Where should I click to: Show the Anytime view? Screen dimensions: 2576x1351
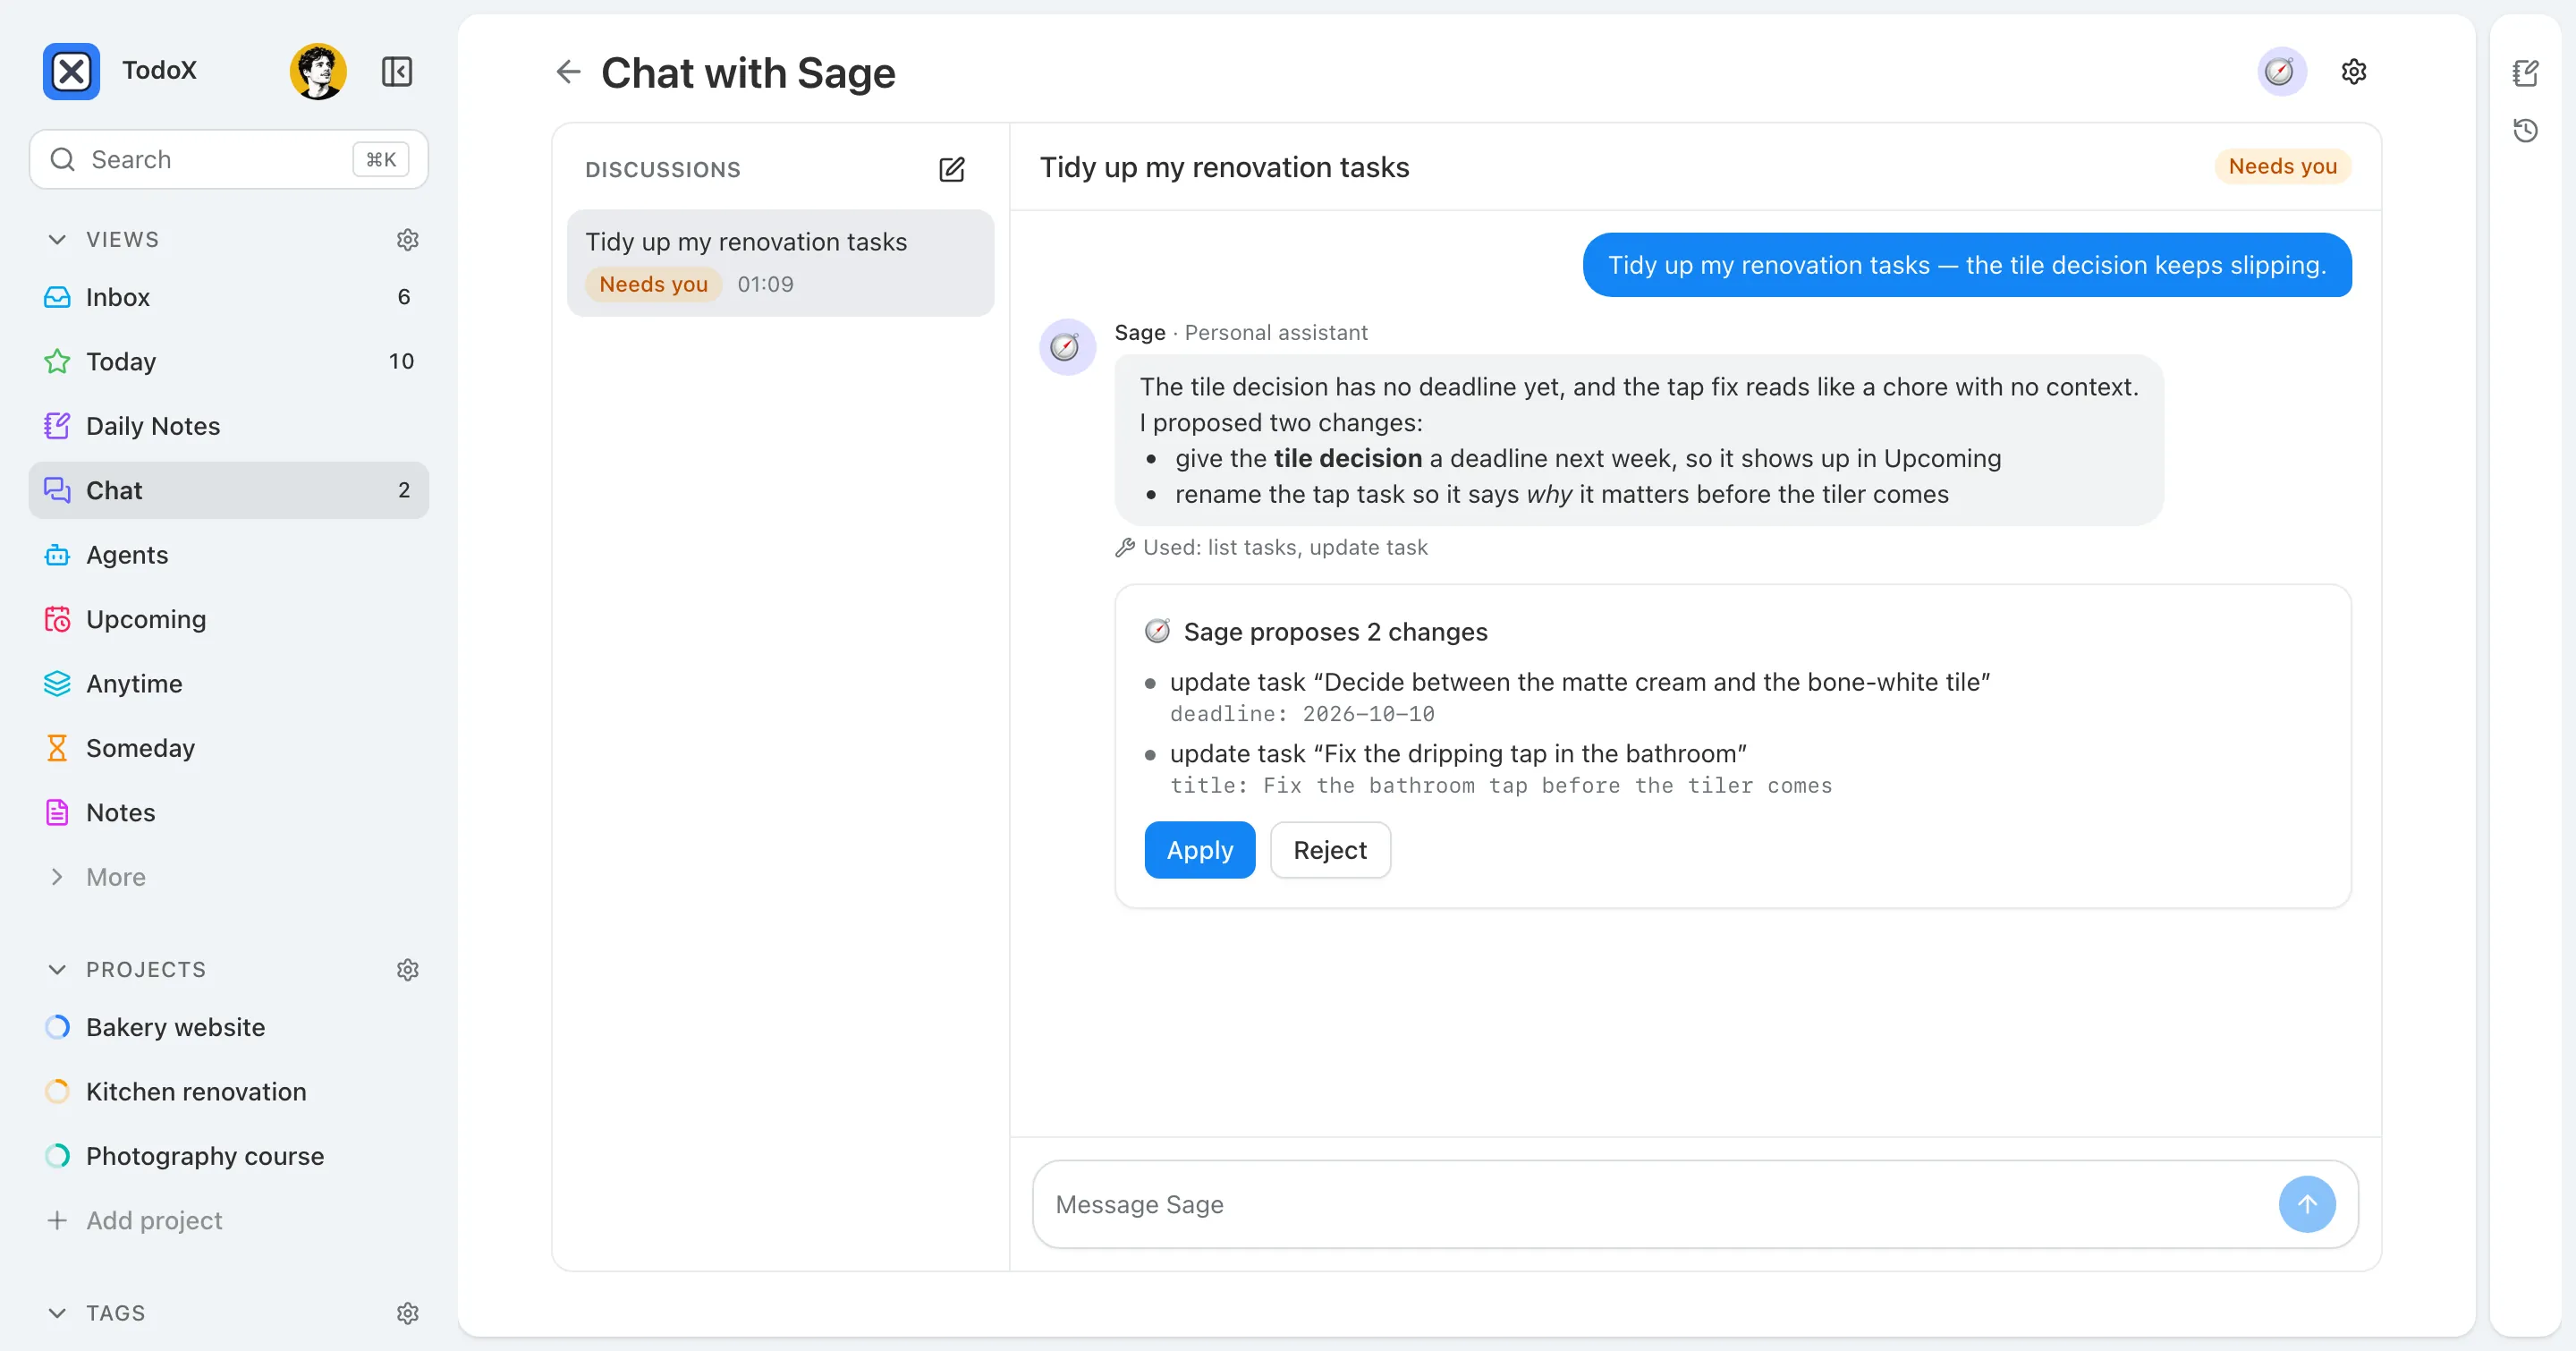pos(229,684)
